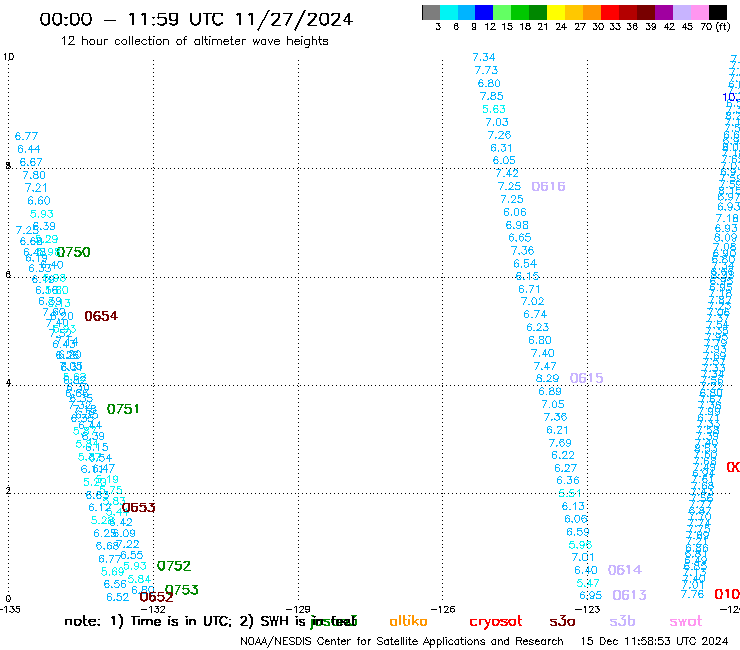
Task: Click the green 0750 pass time label
Action: [74, 252]
